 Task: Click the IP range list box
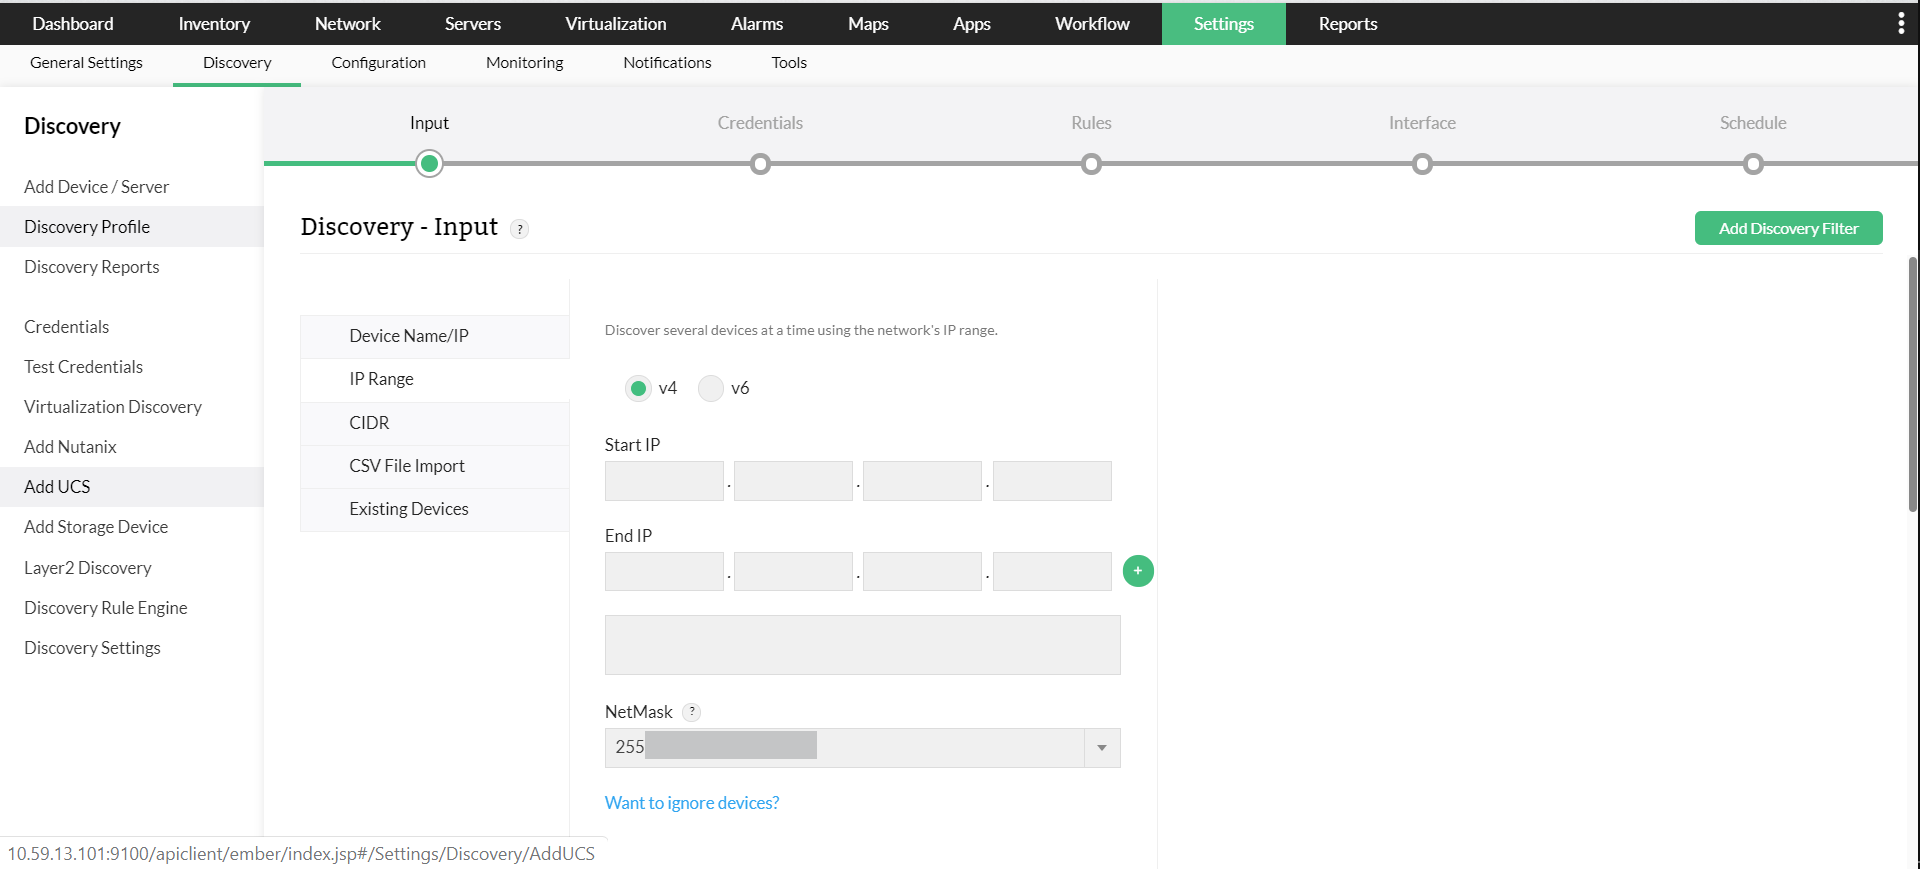click(x=862, y=645)
